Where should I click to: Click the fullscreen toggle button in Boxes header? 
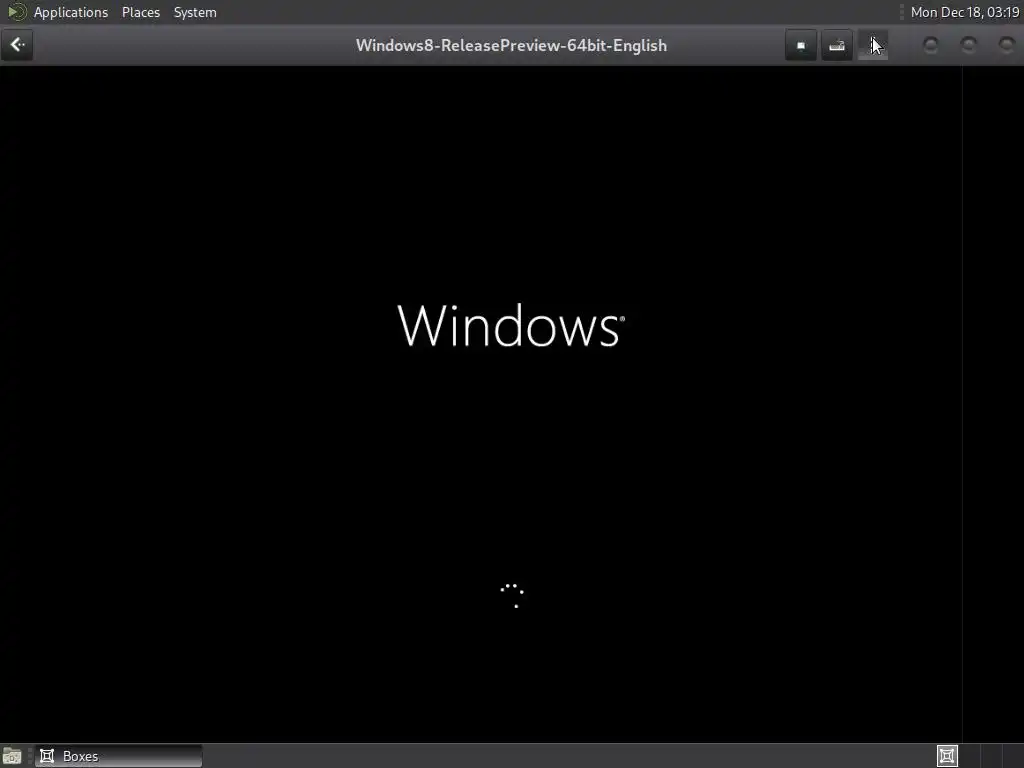(801, 46)
